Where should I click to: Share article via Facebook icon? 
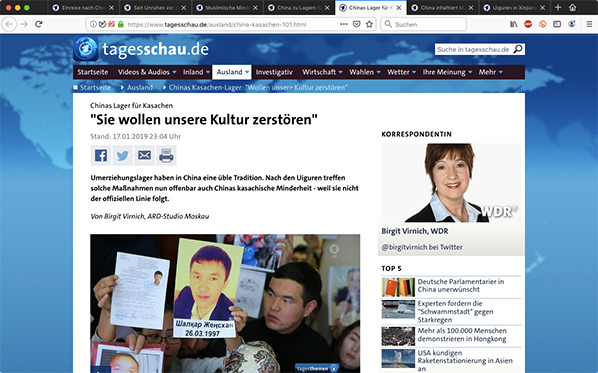101,155
